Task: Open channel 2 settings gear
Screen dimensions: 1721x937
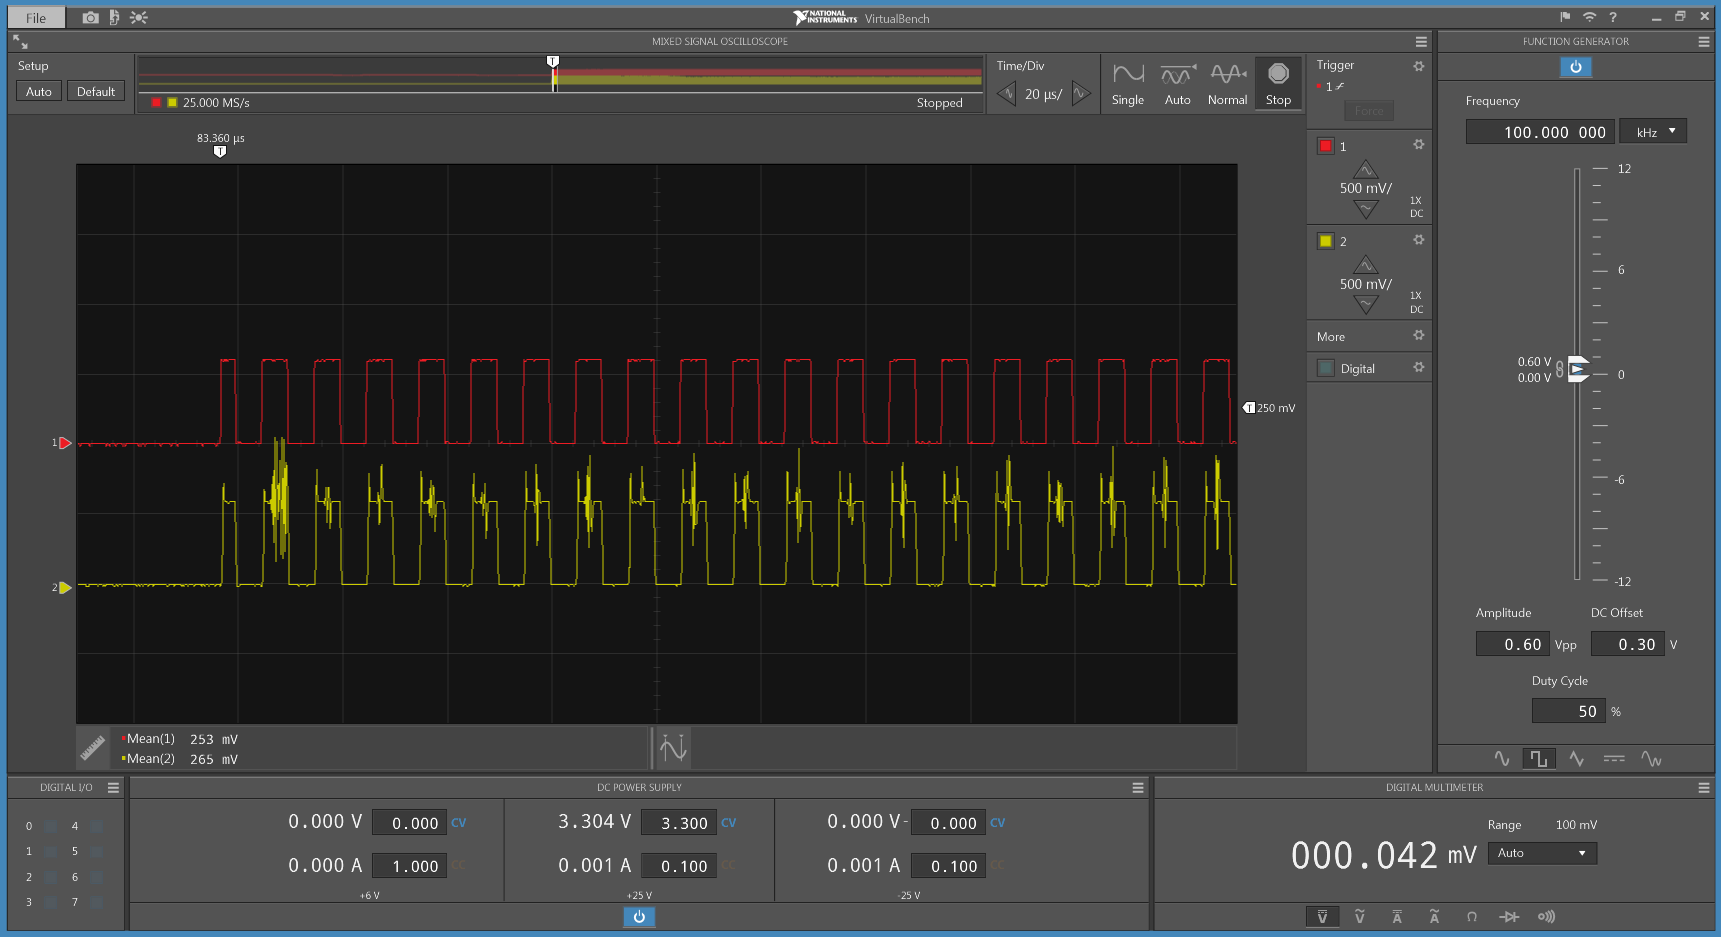Action: tap(1418, 240)
